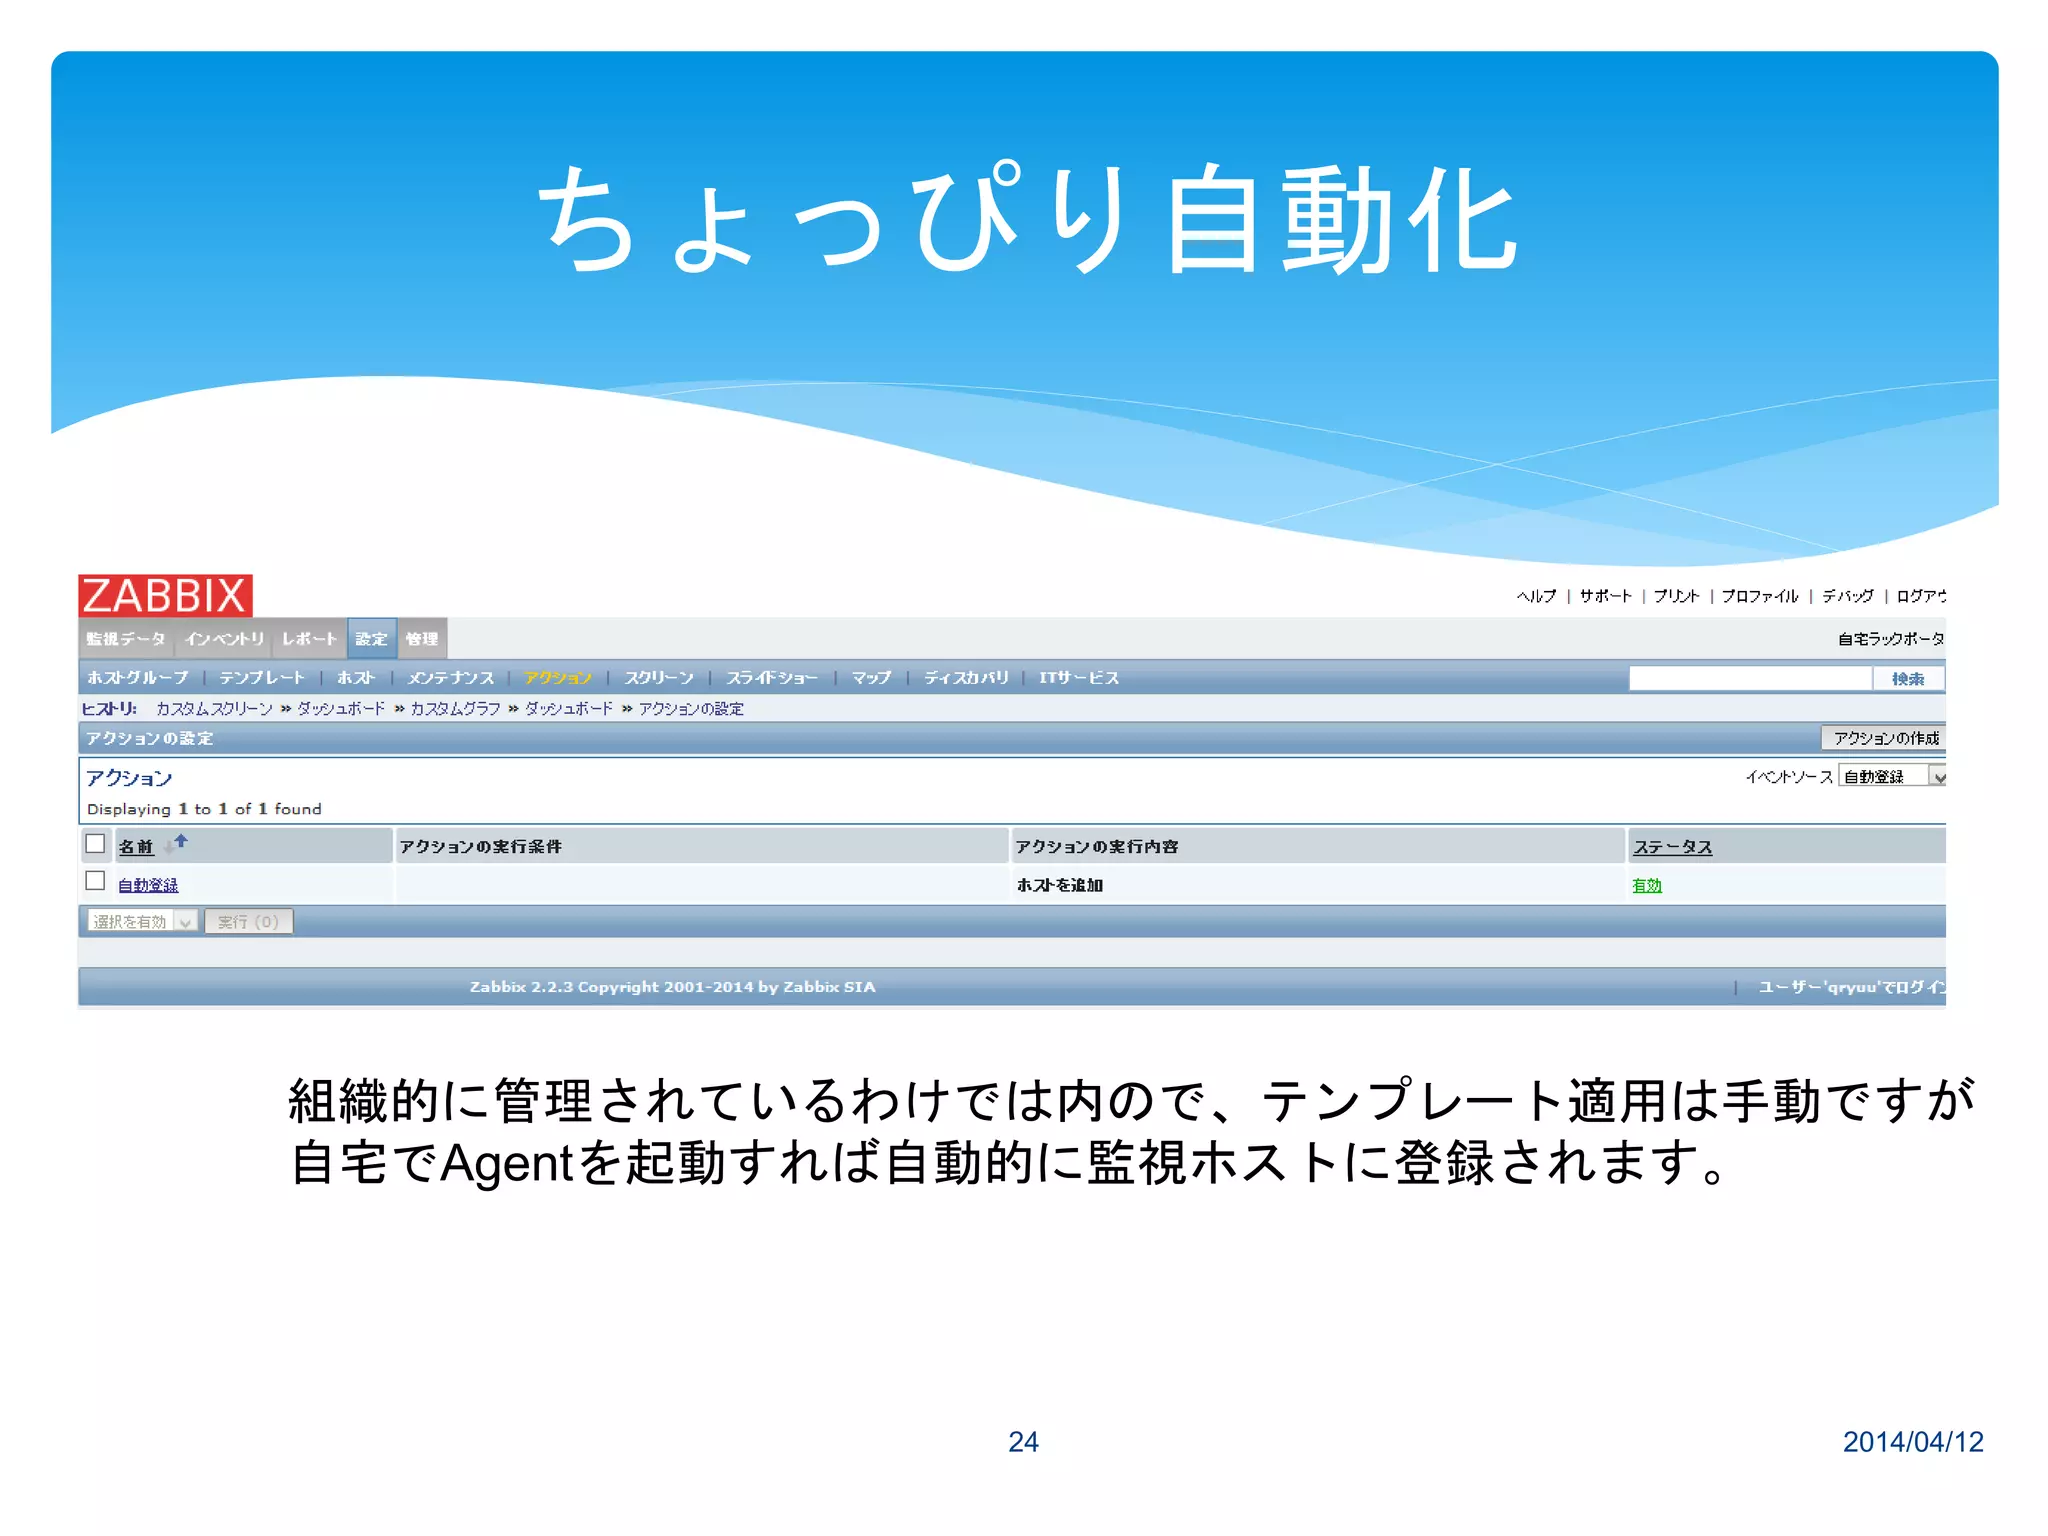Open the サポート link
This screenshot has width=2048, height=1536.
[1605, 596]
